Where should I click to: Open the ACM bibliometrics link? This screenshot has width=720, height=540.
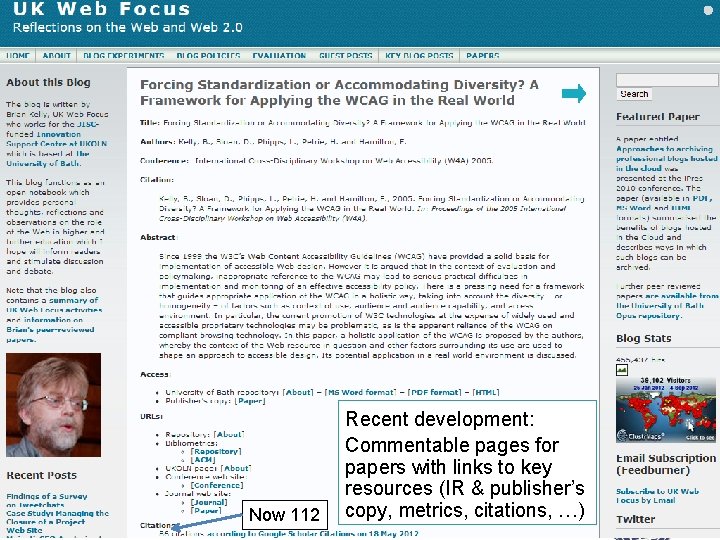202,460
